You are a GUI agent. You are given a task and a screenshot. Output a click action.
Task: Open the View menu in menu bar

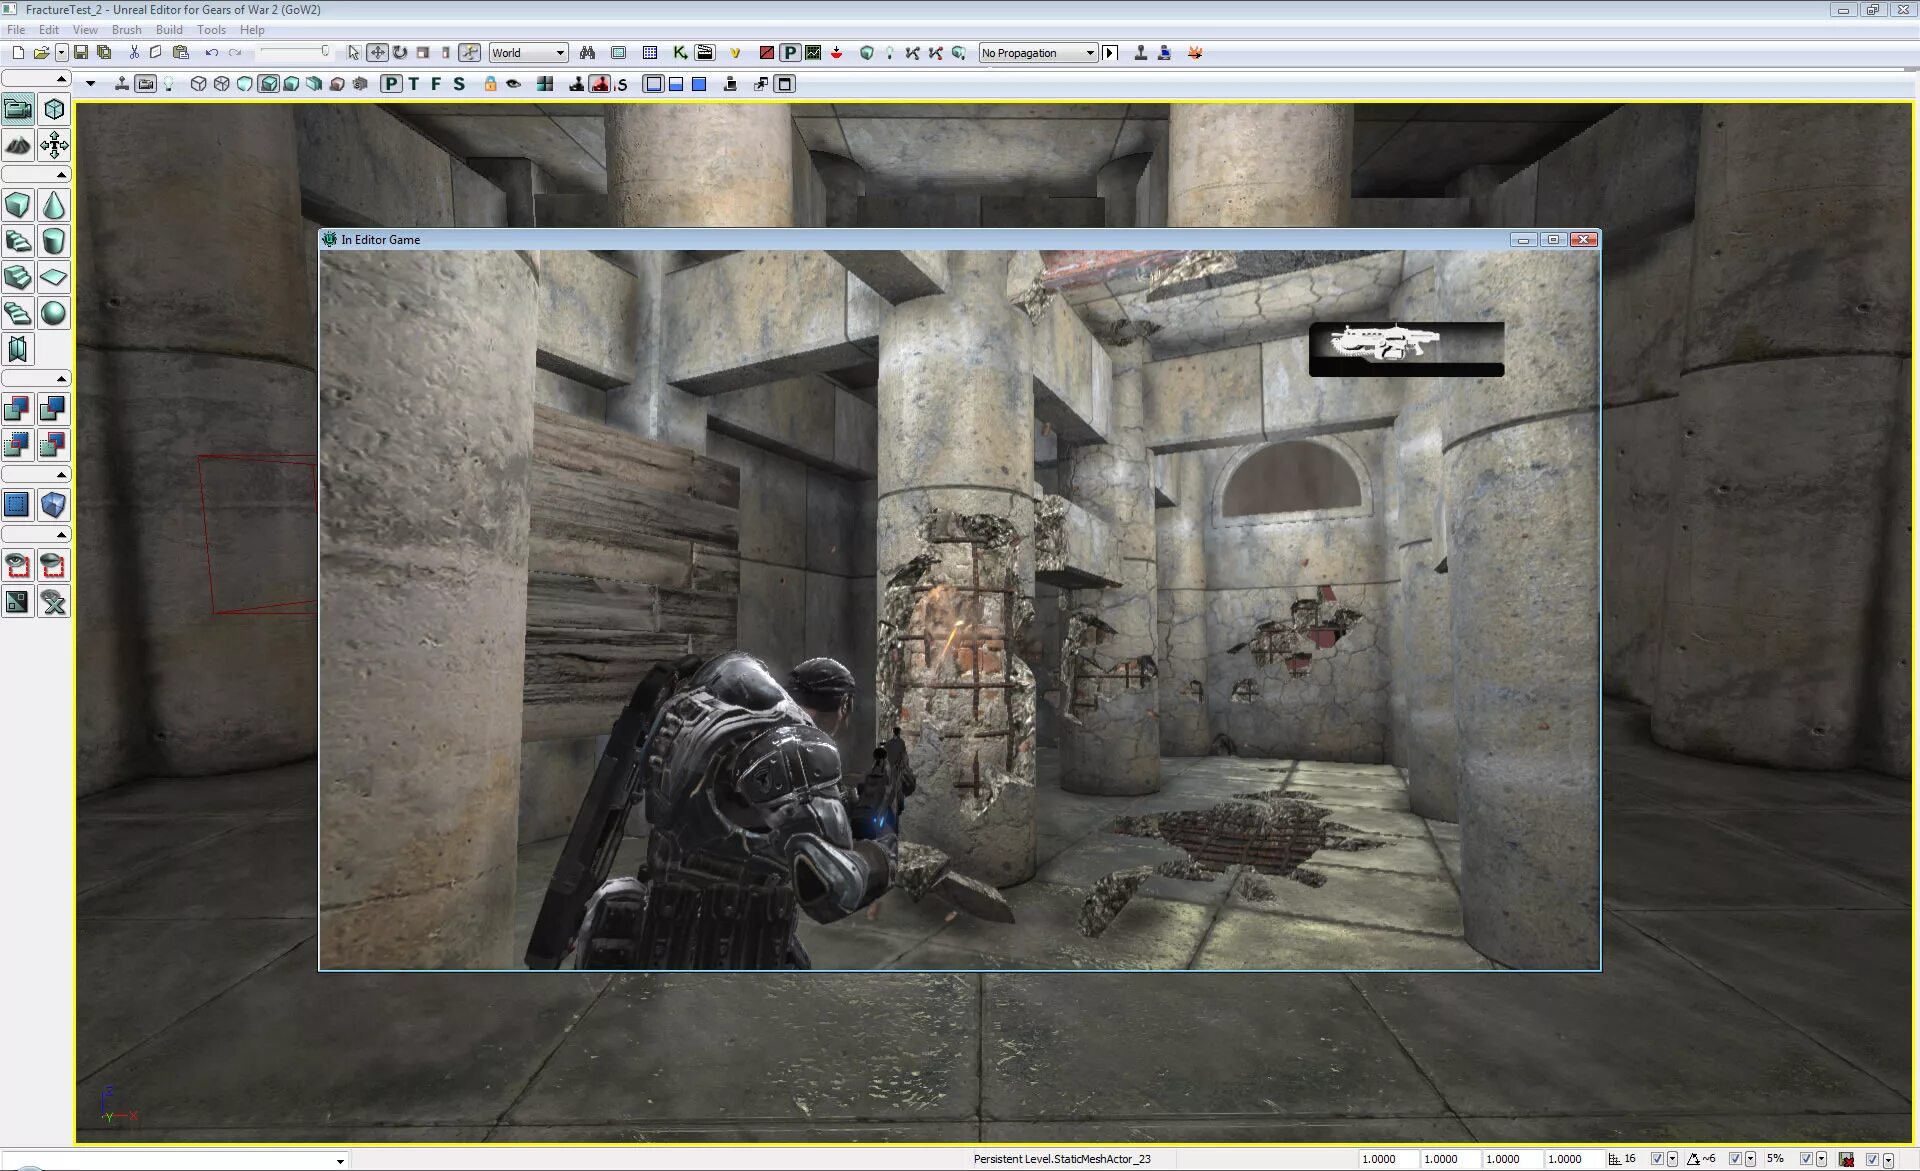pyautogui.click(x=85, y=30)
